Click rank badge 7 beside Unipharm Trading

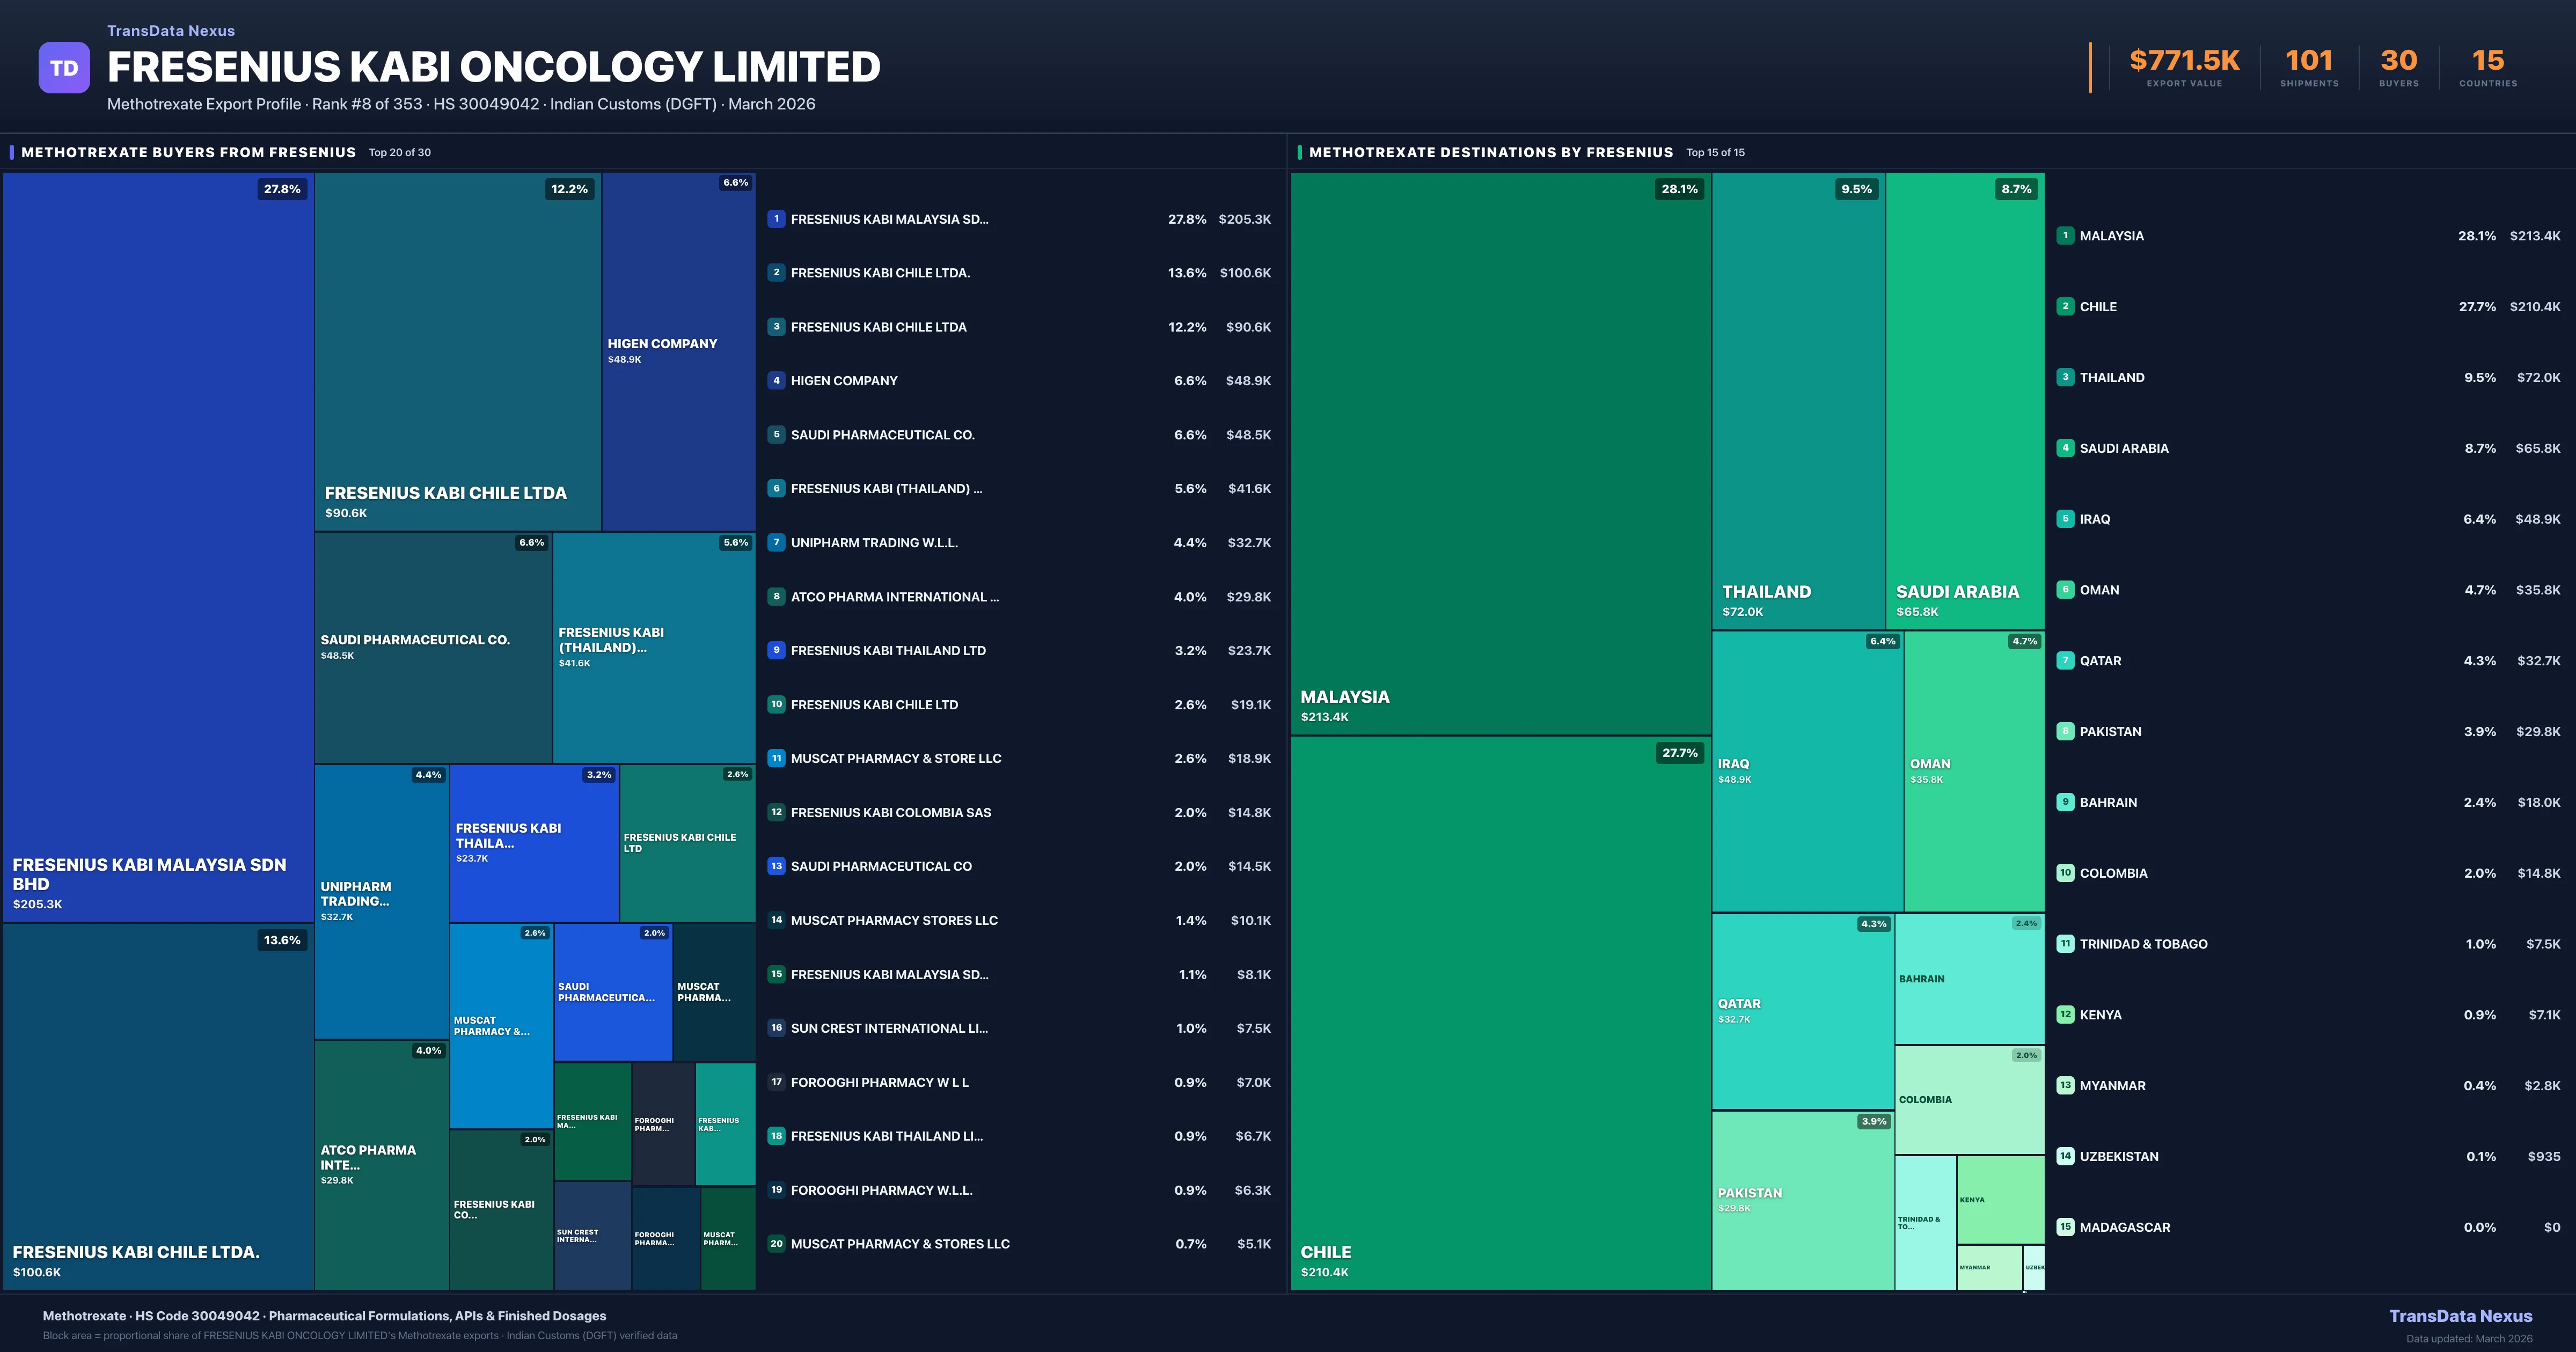(x=776, y=543)
